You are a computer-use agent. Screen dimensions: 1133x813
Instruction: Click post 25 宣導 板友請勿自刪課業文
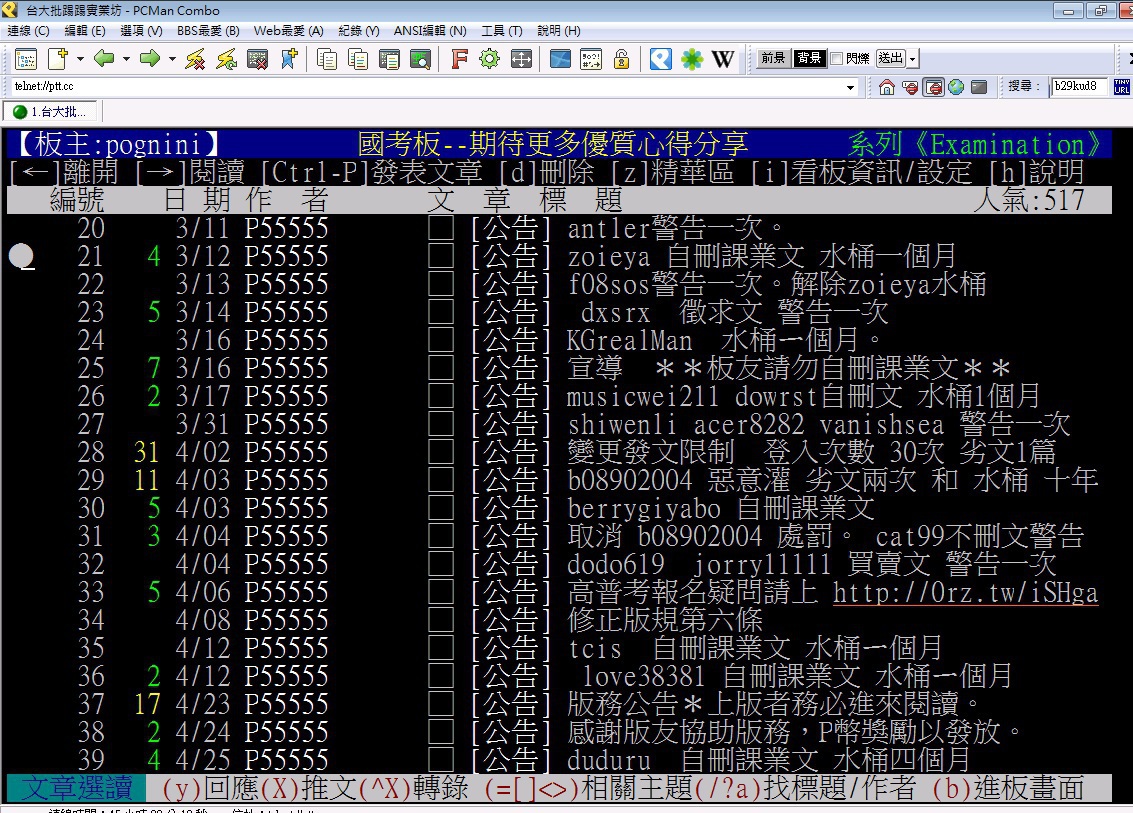coord(788,369)
